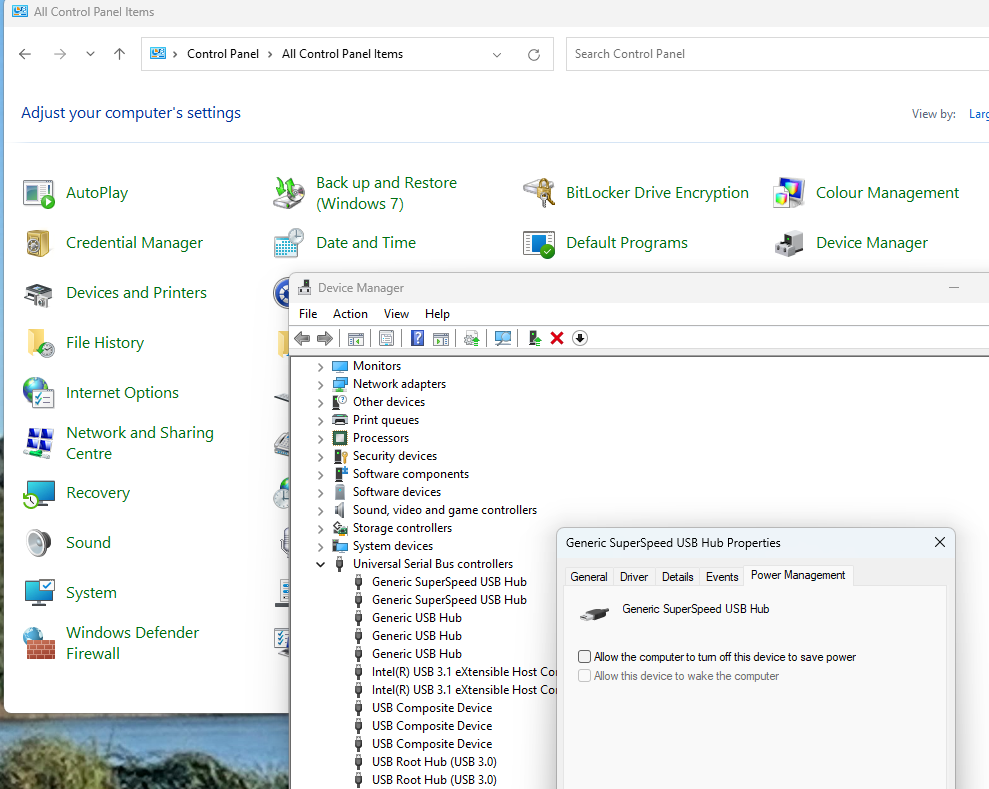Select USB Root Hub (USB 3.0) bottom entry
Viewport: 989px width, 789px height.
(x=434, y=780)
